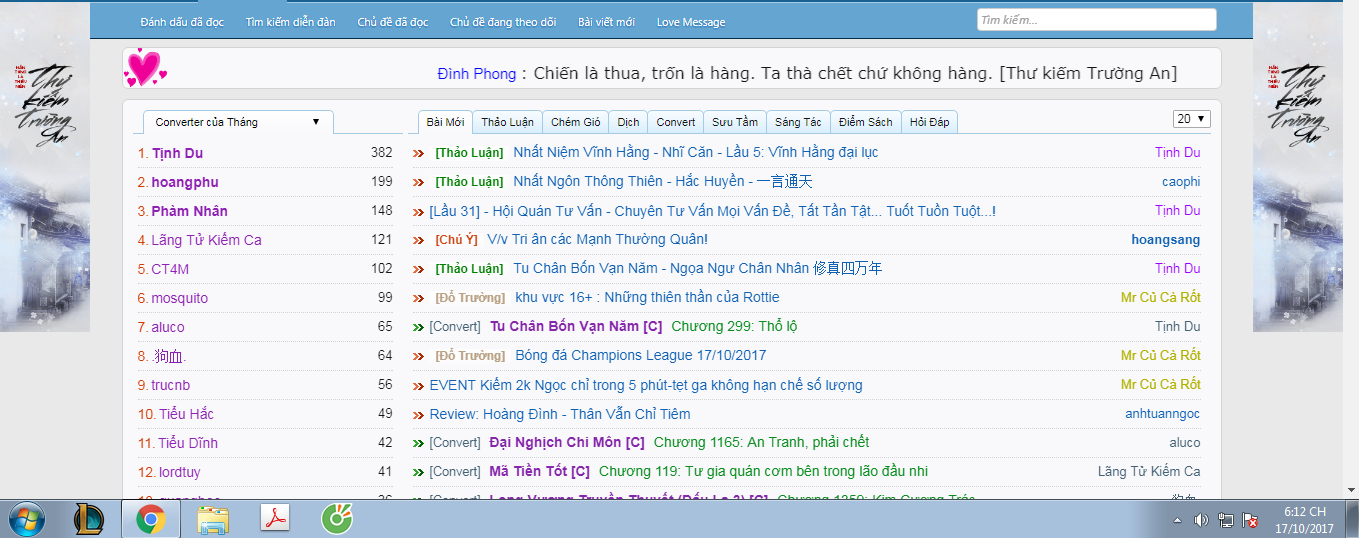
Task: Open the Hỏi Đáp tab
Action: [929, 122]
